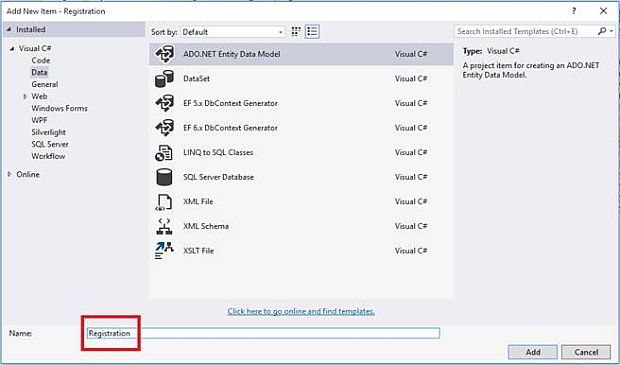
Task: Open the help question mark button
Action: (x=574, y=11)
